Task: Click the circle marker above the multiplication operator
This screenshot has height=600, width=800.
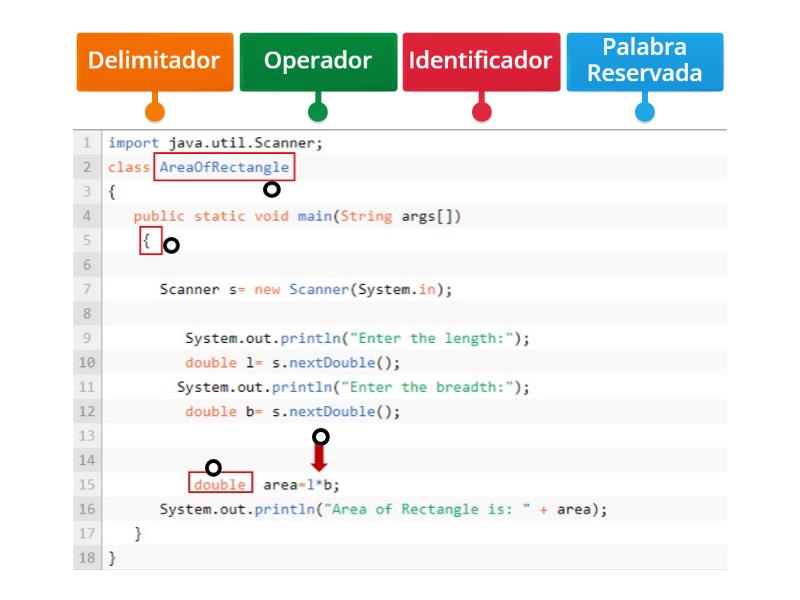Action: tap(319, 436)
